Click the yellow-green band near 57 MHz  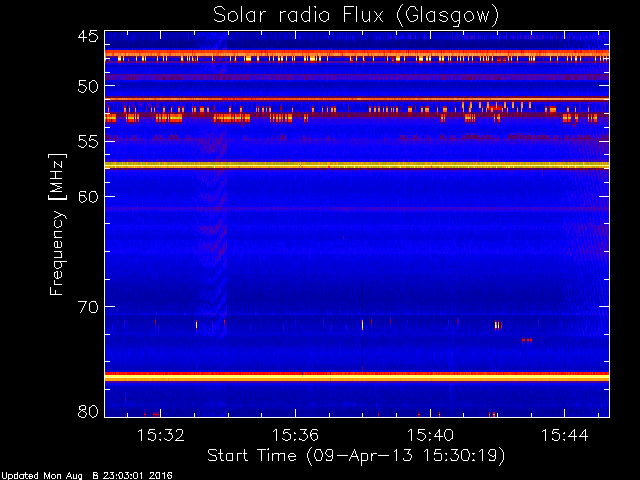(x=357, y=165)
